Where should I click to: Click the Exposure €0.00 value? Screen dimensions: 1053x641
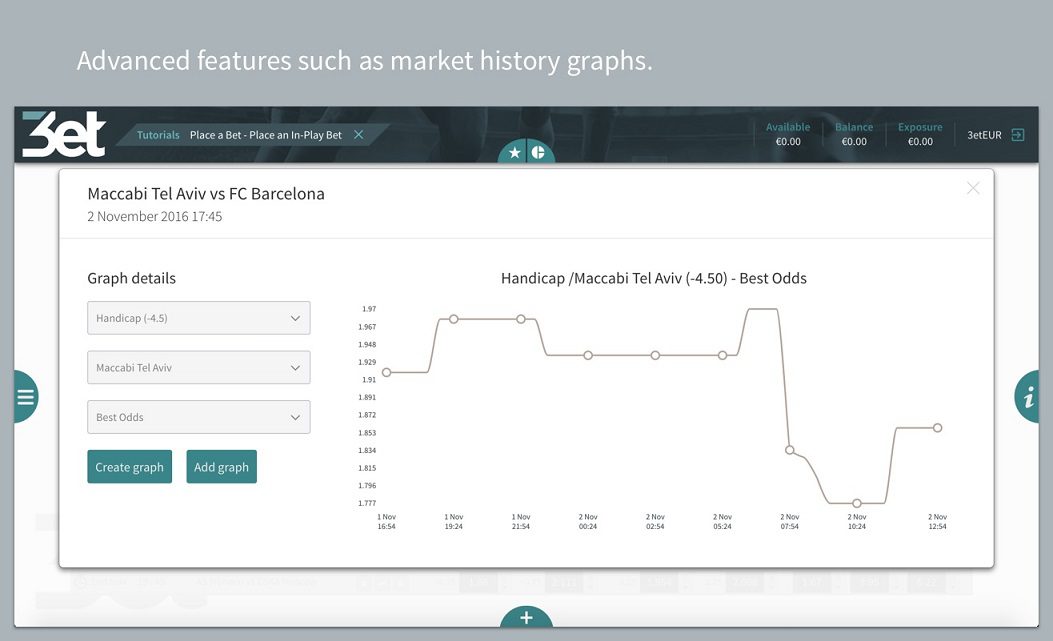(920, 142)
